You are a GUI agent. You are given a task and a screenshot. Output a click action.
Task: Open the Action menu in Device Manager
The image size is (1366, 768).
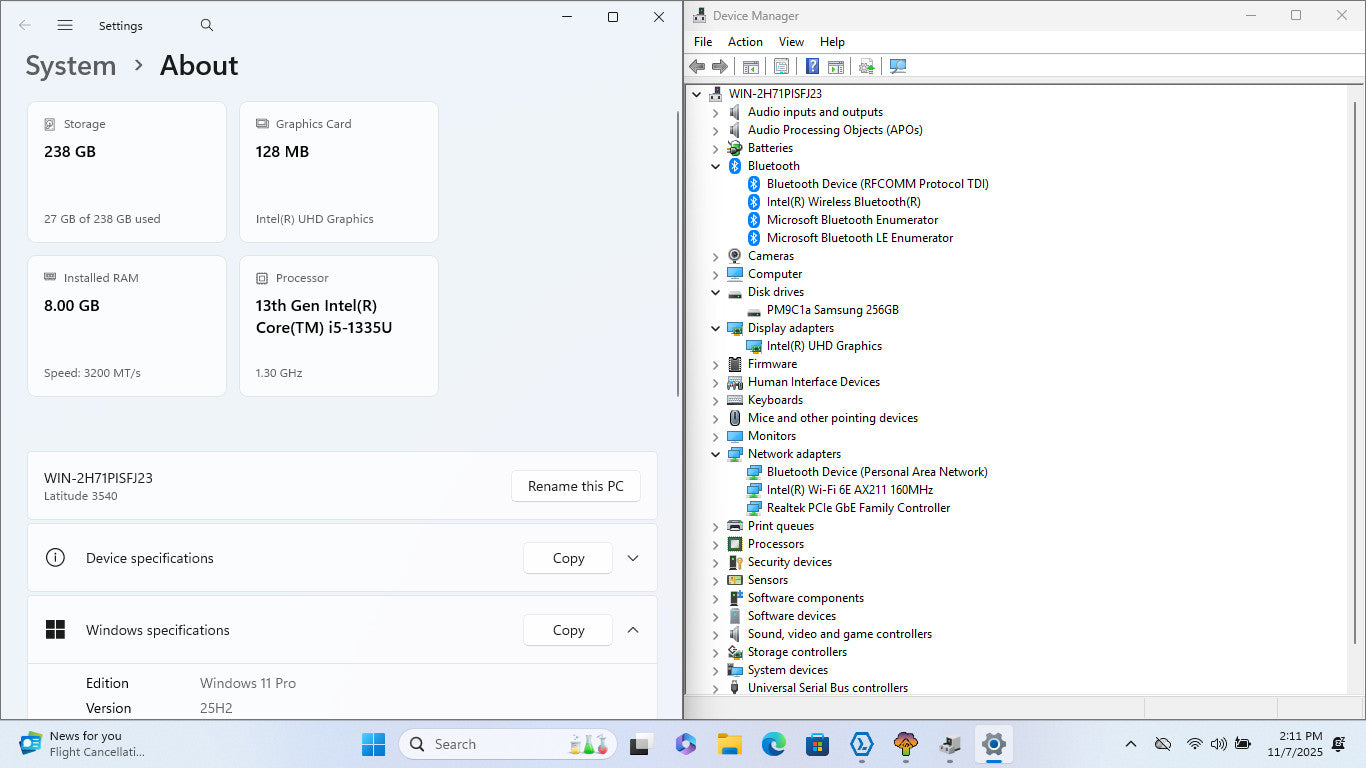745,42
